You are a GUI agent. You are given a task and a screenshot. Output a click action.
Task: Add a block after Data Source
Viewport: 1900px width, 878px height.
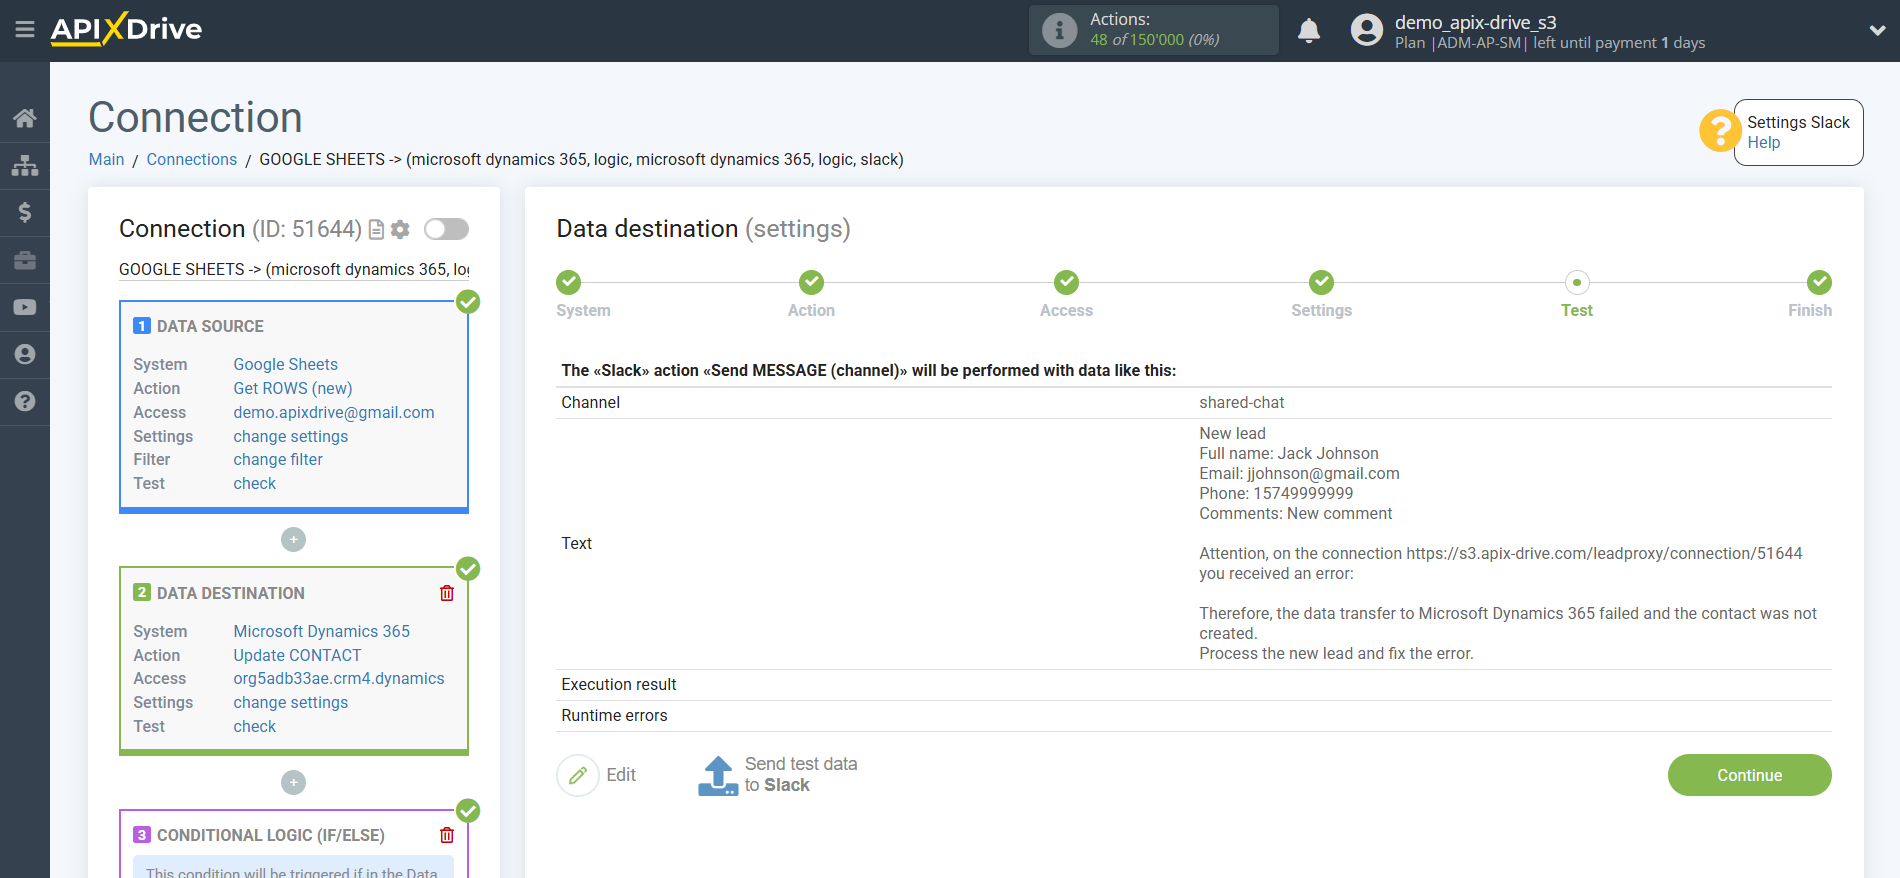(x=293, y=540)
